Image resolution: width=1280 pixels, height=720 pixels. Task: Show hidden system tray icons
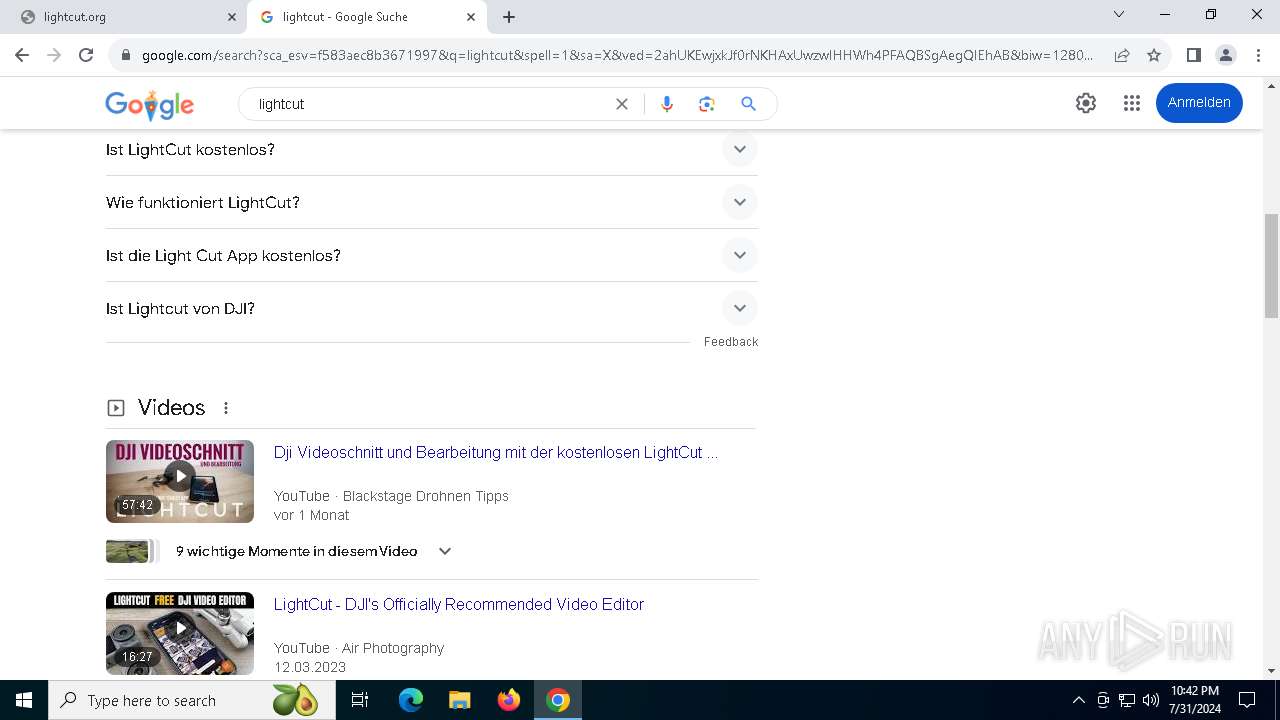pos(1078,700)
